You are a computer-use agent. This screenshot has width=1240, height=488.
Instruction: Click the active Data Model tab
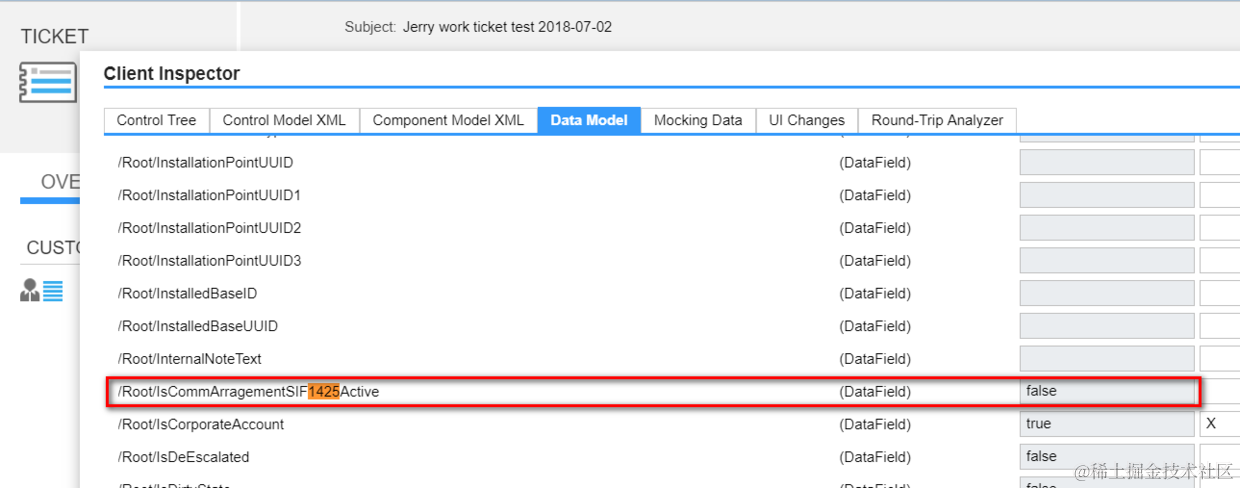pyautogui.click(x=589, y=120)
